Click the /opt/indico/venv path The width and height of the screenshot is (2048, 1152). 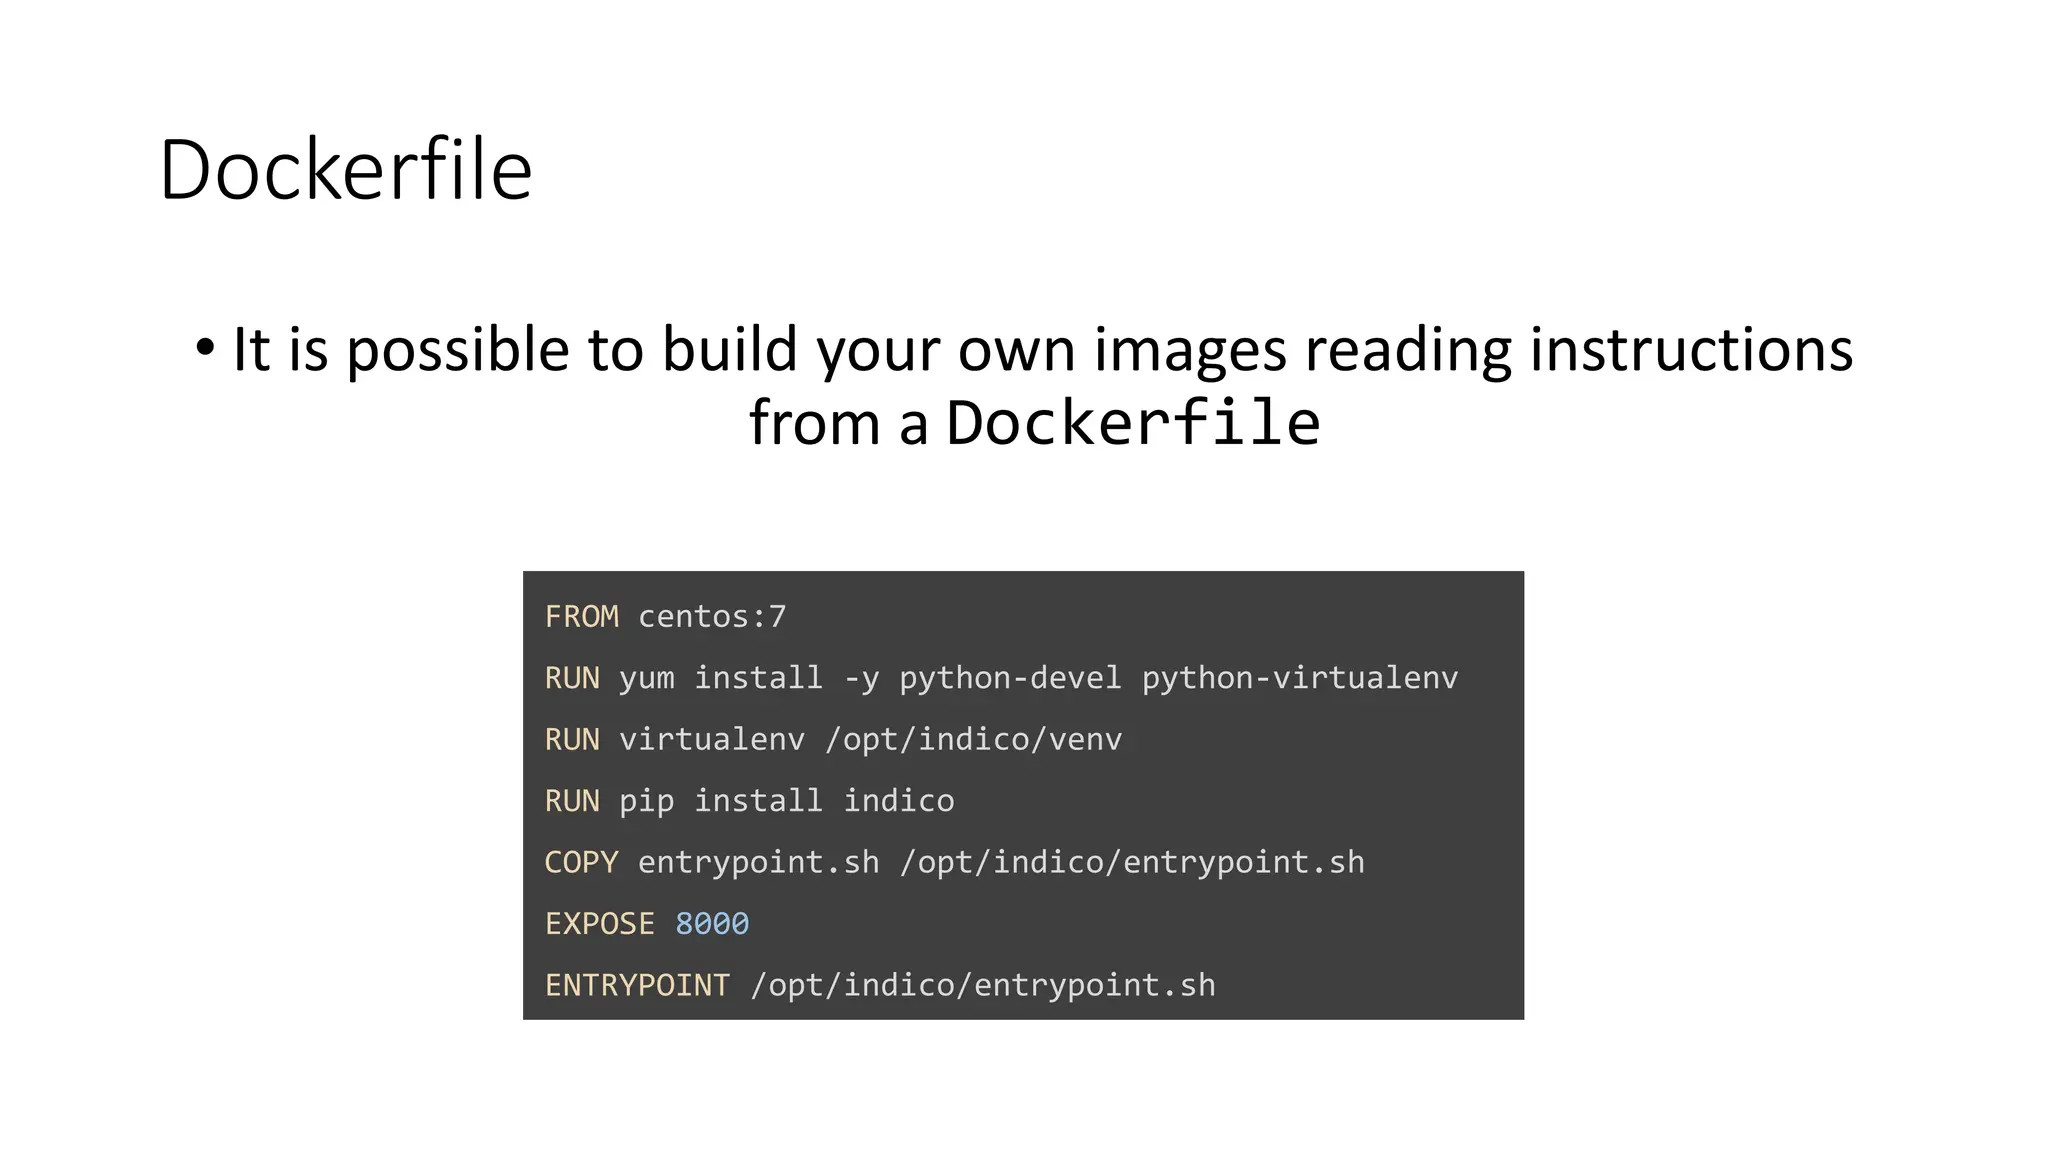click(973, 740)
